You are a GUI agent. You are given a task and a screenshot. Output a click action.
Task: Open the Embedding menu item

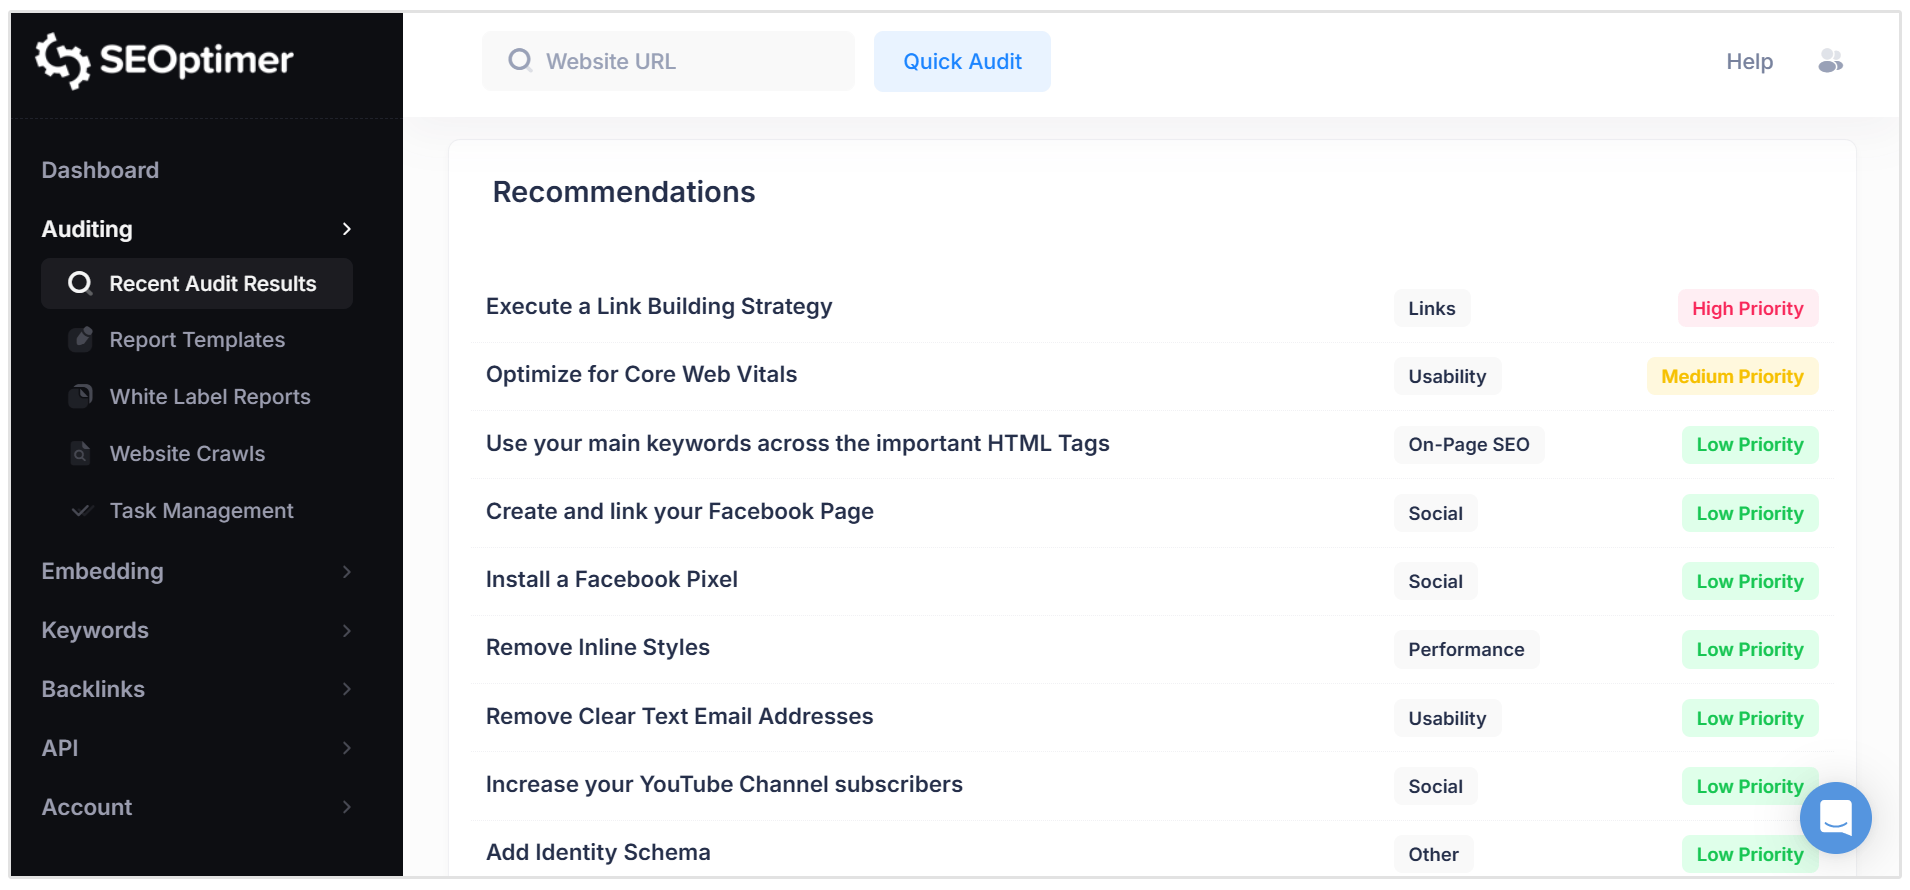[102, 571]
